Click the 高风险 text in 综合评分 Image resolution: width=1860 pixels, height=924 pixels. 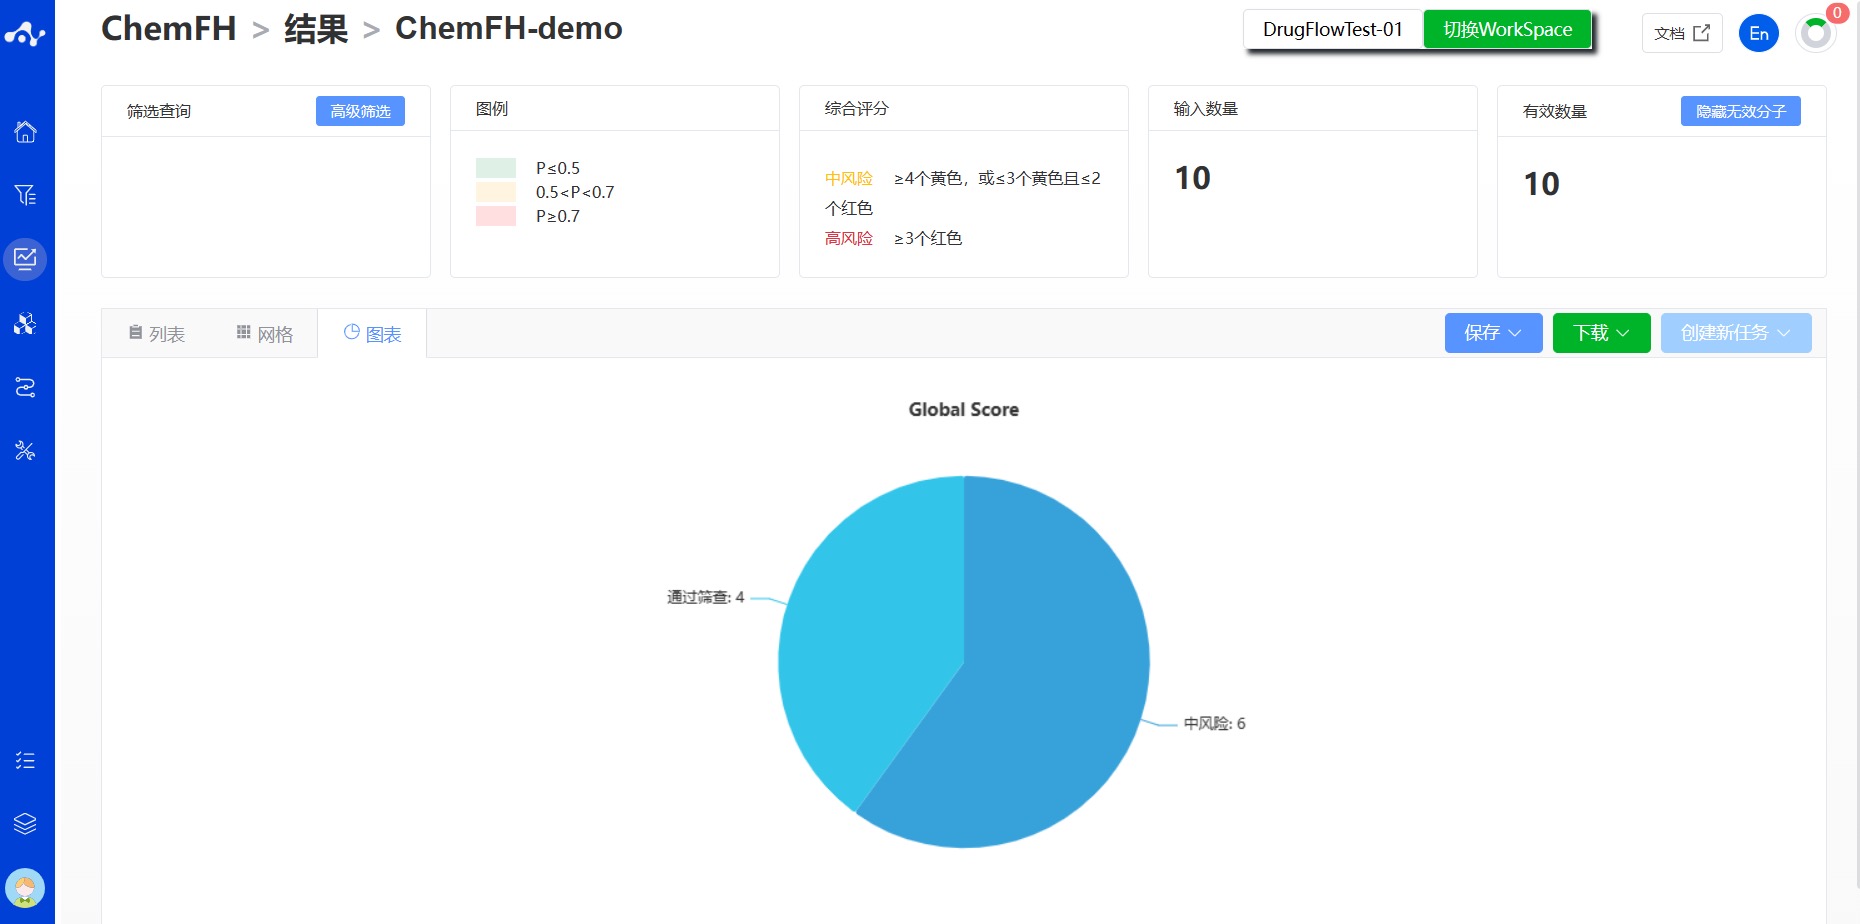point(849,238)
